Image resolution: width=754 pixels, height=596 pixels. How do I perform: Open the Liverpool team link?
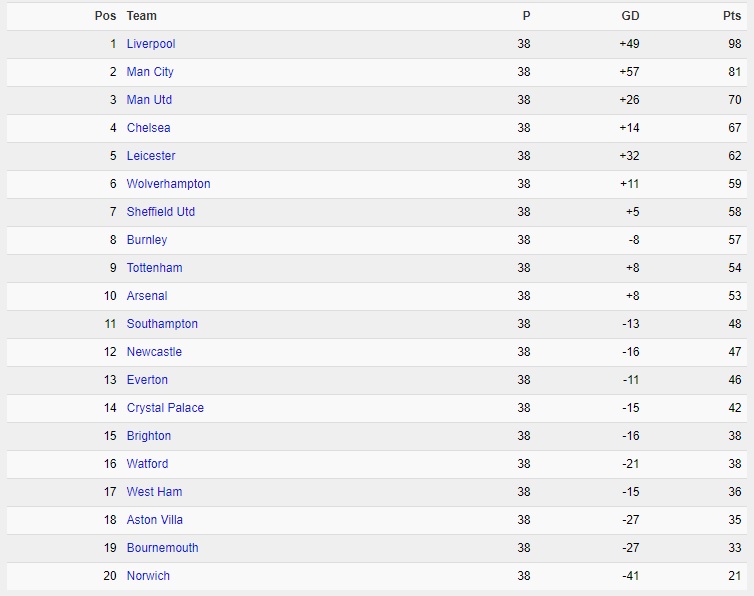151,44
